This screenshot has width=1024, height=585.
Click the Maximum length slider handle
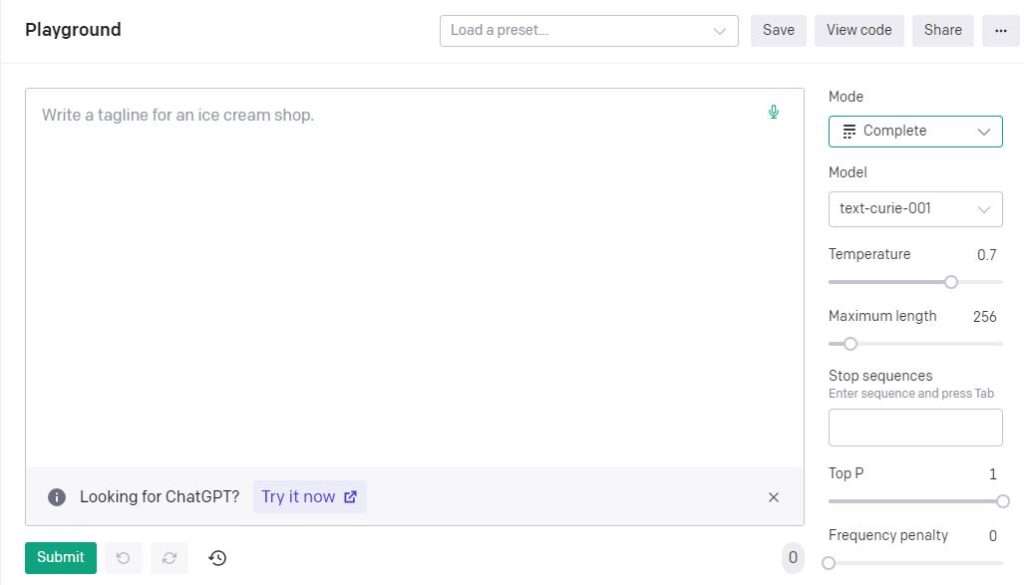tap(850, 343)
